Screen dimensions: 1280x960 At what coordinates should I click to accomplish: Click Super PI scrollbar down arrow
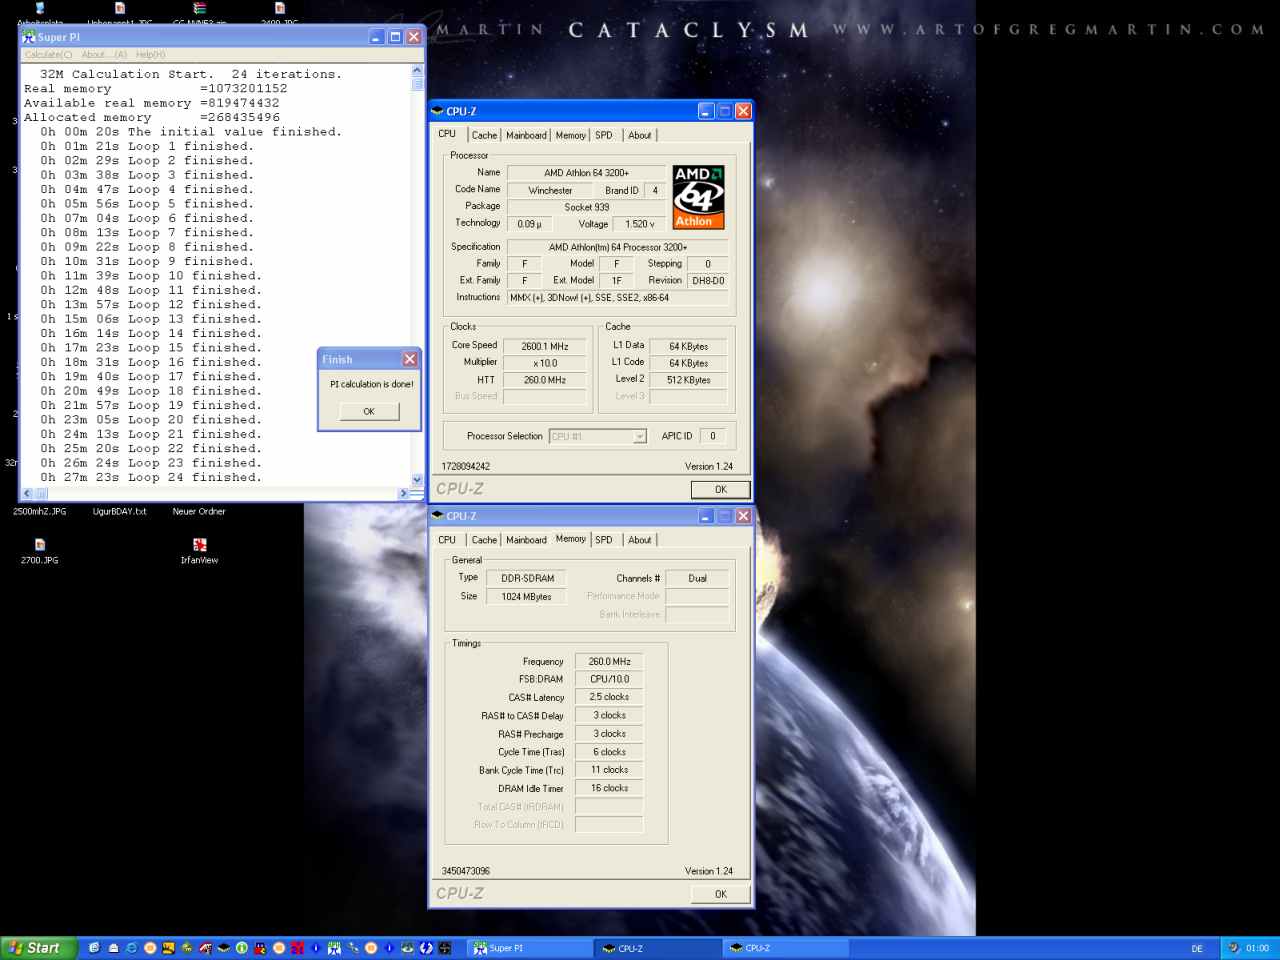(x=417, y=480)
